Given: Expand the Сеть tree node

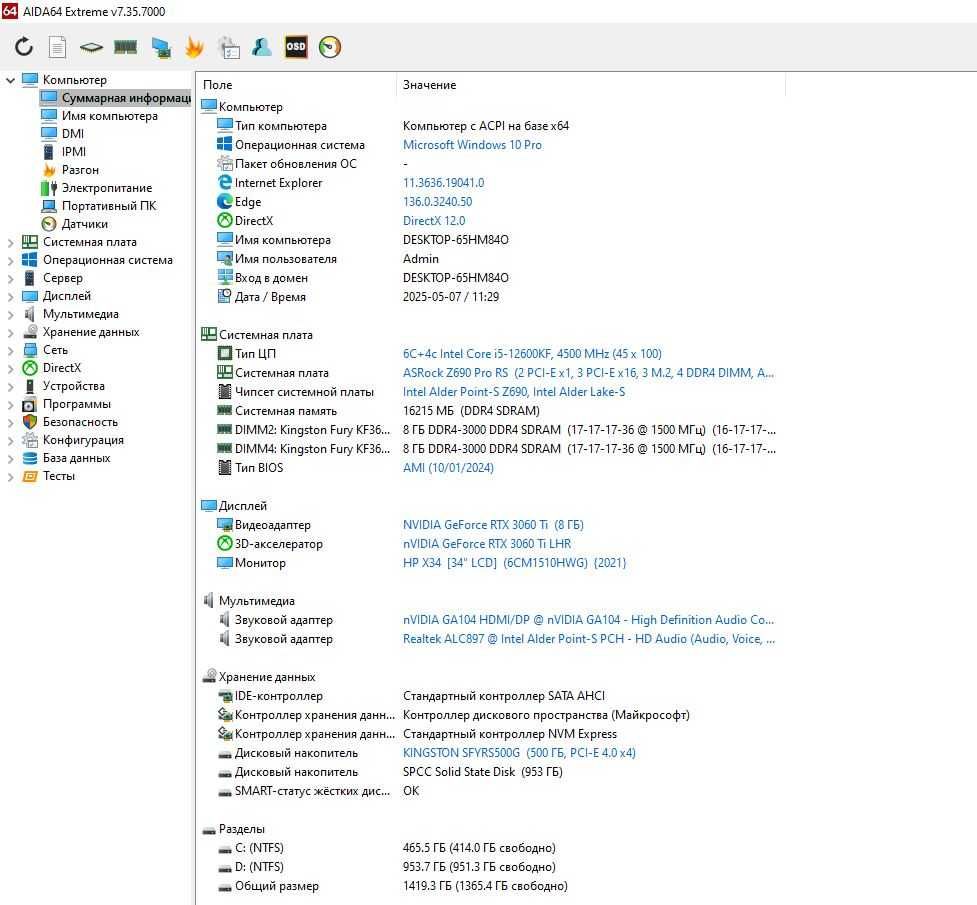Looking at the screenshot, I should [x=10, y=351].
